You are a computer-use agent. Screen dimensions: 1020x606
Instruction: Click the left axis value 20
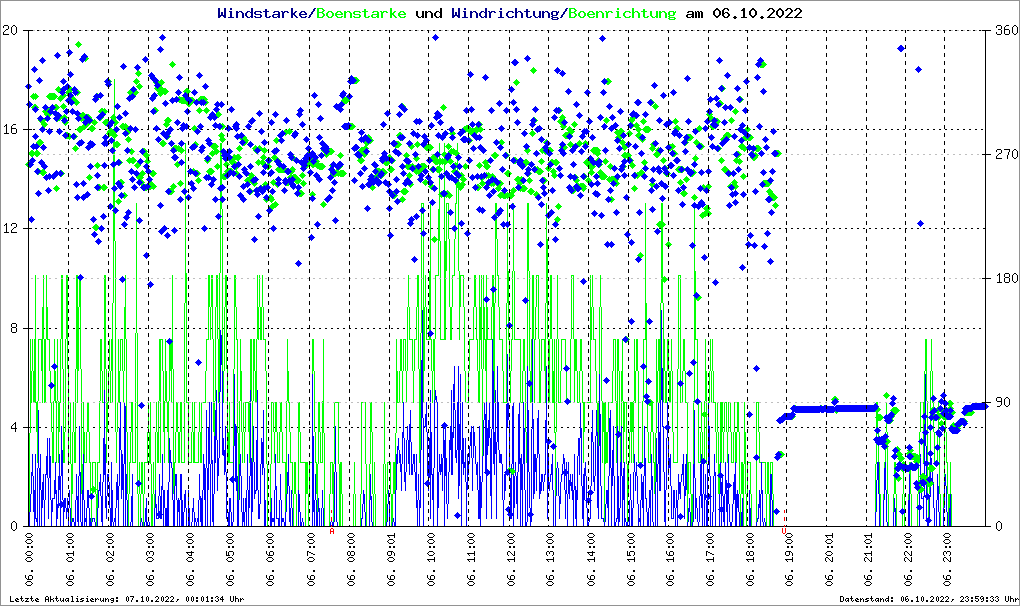coord(10,30)
